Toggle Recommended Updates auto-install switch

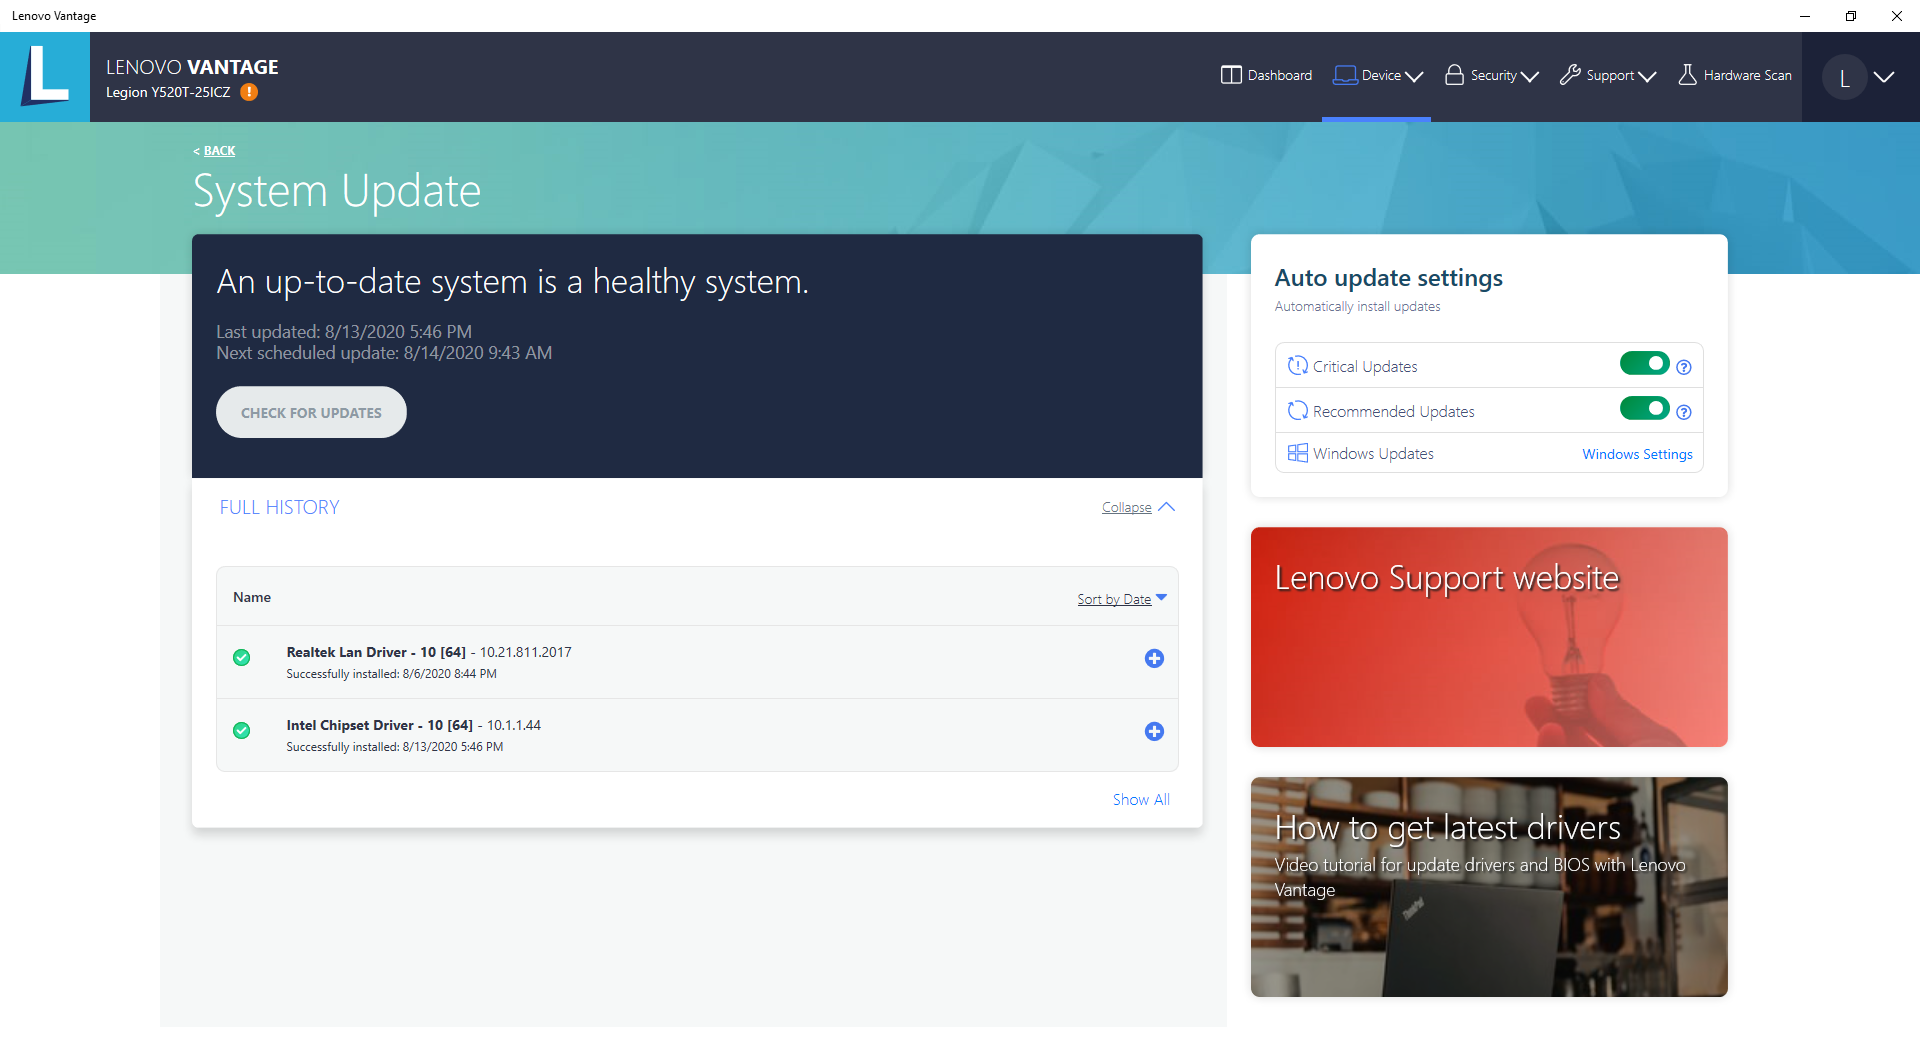1645,408
